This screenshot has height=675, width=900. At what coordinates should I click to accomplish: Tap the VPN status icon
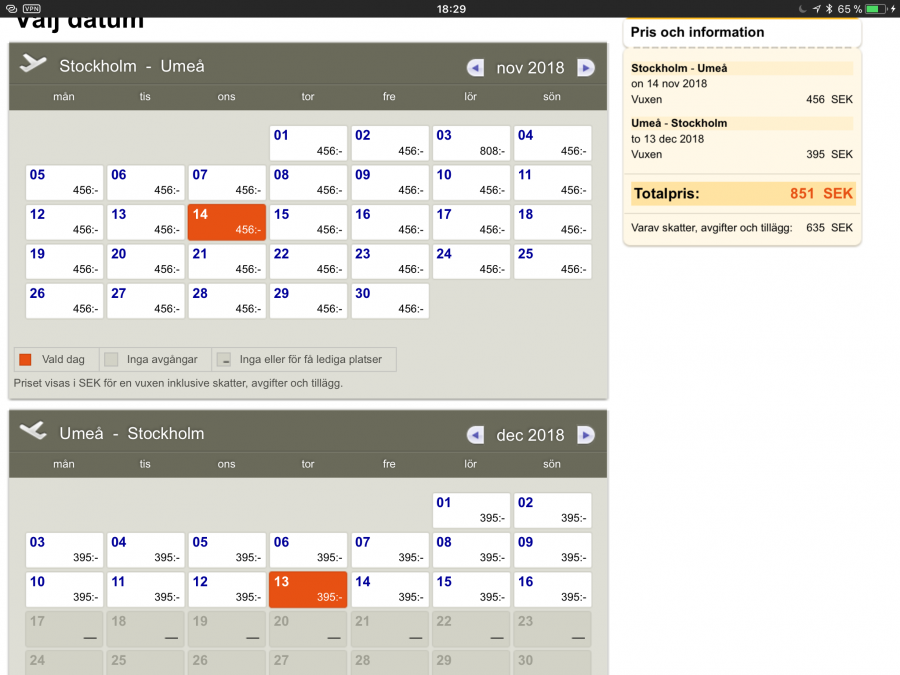click(x=32, y=8)
